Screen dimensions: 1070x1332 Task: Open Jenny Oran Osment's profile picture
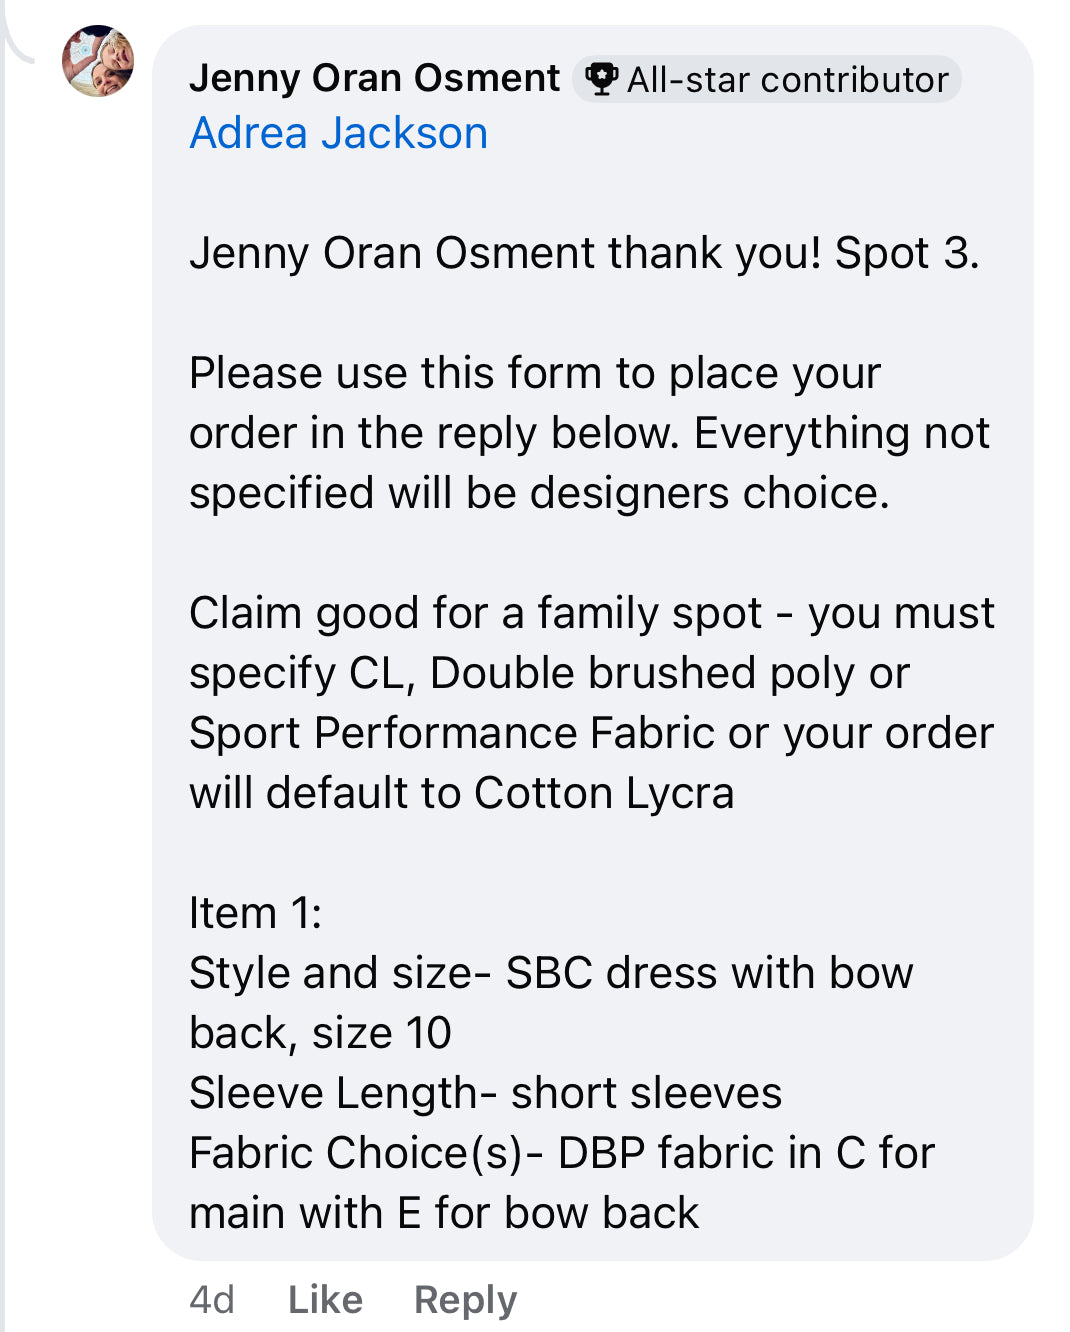coord(98,61)
